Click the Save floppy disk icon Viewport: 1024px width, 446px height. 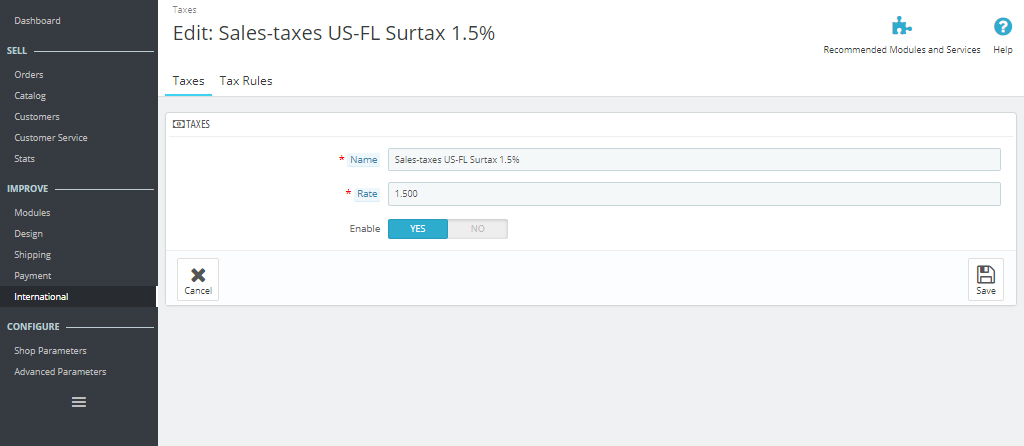click(985, 275)
